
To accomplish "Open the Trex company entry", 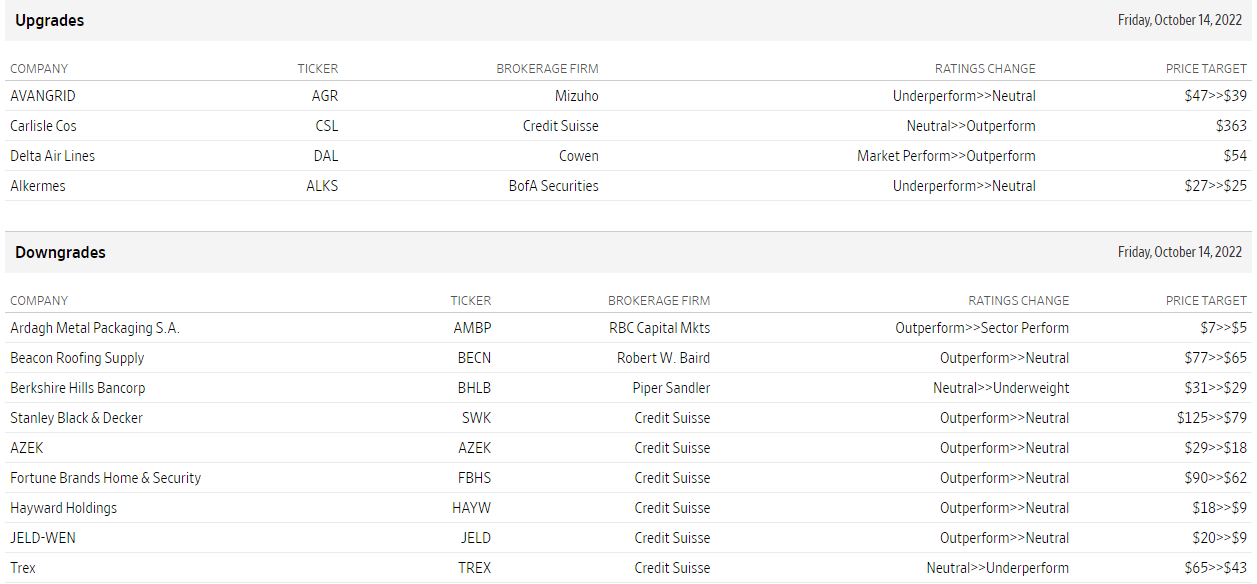I will pos(23,568).
